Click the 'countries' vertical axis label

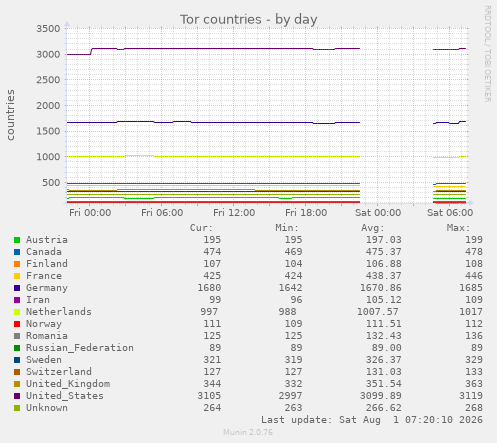point(10,115)
